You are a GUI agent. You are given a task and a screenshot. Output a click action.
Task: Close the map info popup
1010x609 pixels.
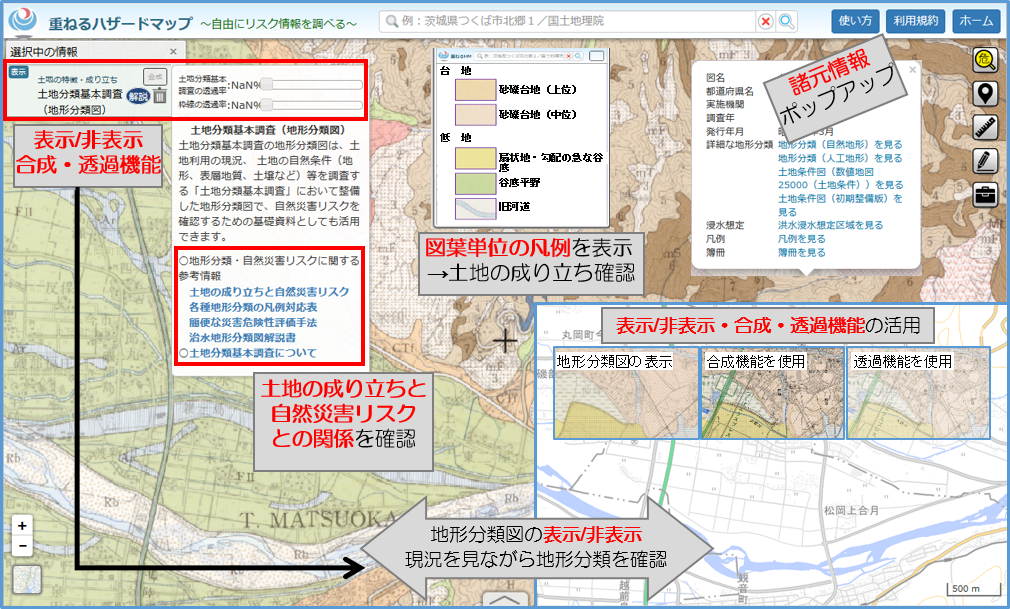click(912, 70)
